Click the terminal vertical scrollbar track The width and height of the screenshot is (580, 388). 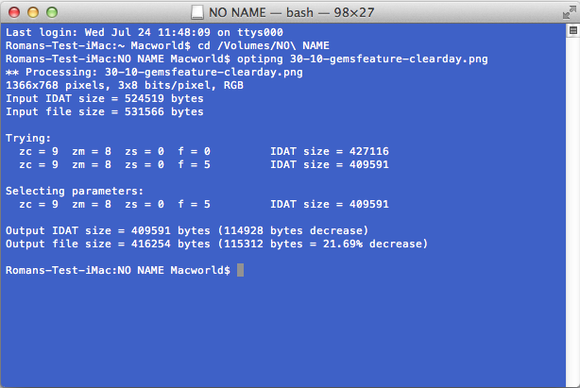point(573,211)
